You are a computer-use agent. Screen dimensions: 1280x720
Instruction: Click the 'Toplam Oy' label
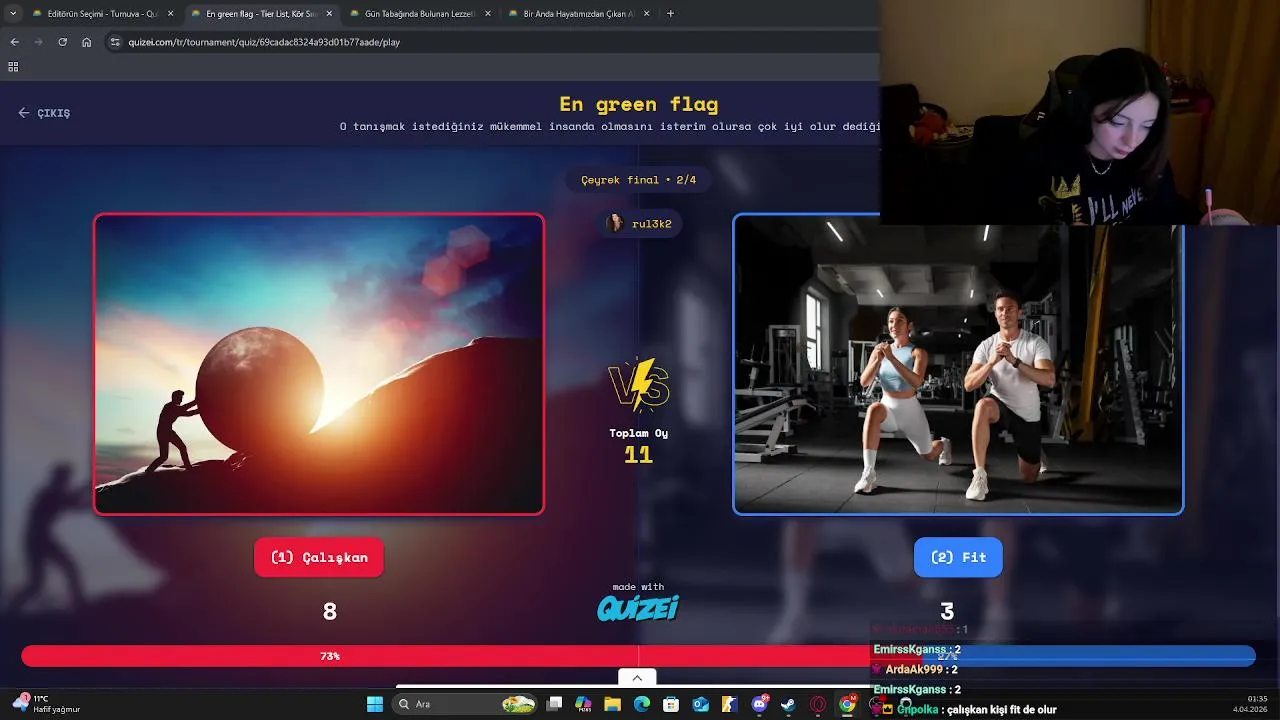point(638,433)
